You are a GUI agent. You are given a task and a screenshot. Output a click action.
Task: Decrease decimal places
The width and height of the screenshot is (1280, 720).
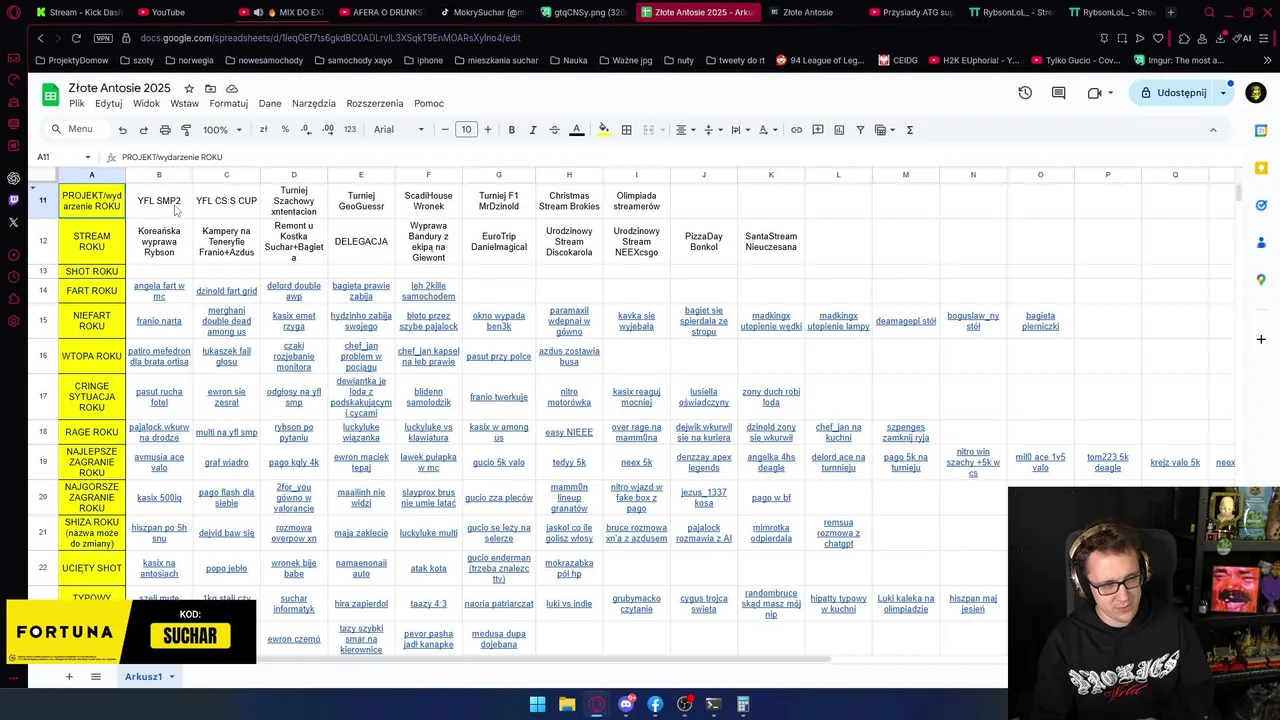(x=306, y=130)
